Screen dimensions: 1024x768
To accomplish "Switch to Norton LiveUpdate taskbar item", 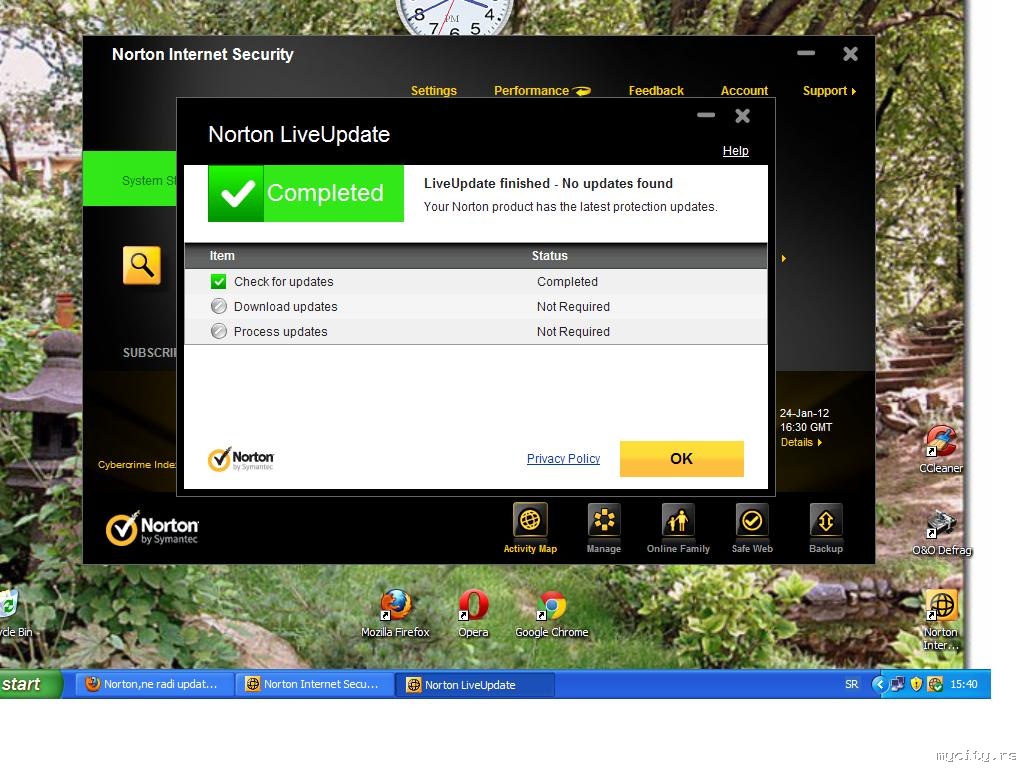I will [475, 685].
